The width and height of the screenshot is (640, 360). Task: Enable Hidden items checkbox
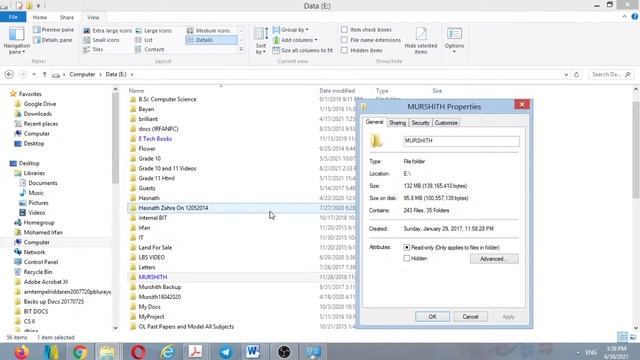tap(344, 50)
